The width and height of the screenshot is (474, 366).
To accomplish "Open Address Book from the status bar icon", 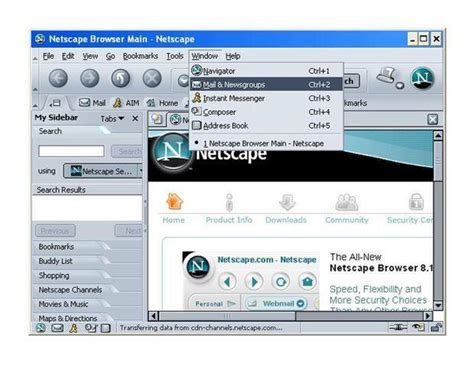I will tap(106, 328).
